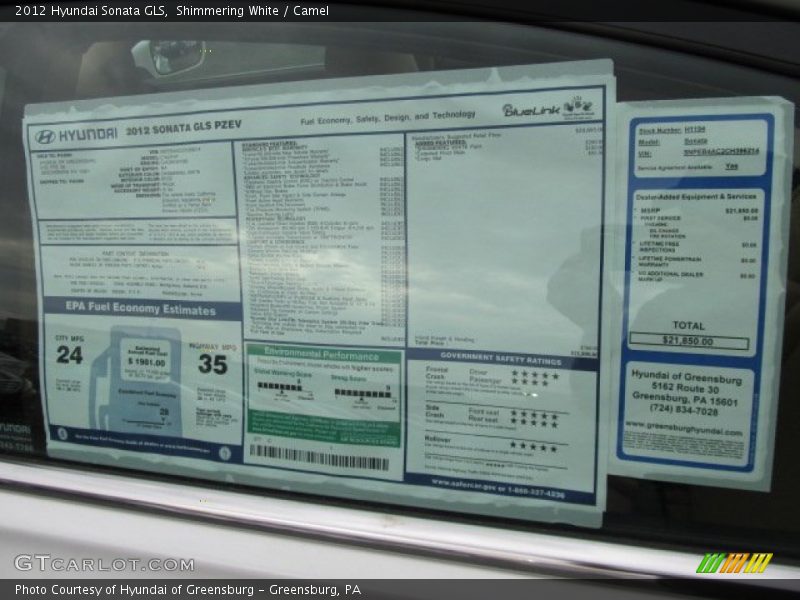800x600 pixels.
Task: Click the 'www.greensburghyundai.com' website address
Action: tap(684, 429)
